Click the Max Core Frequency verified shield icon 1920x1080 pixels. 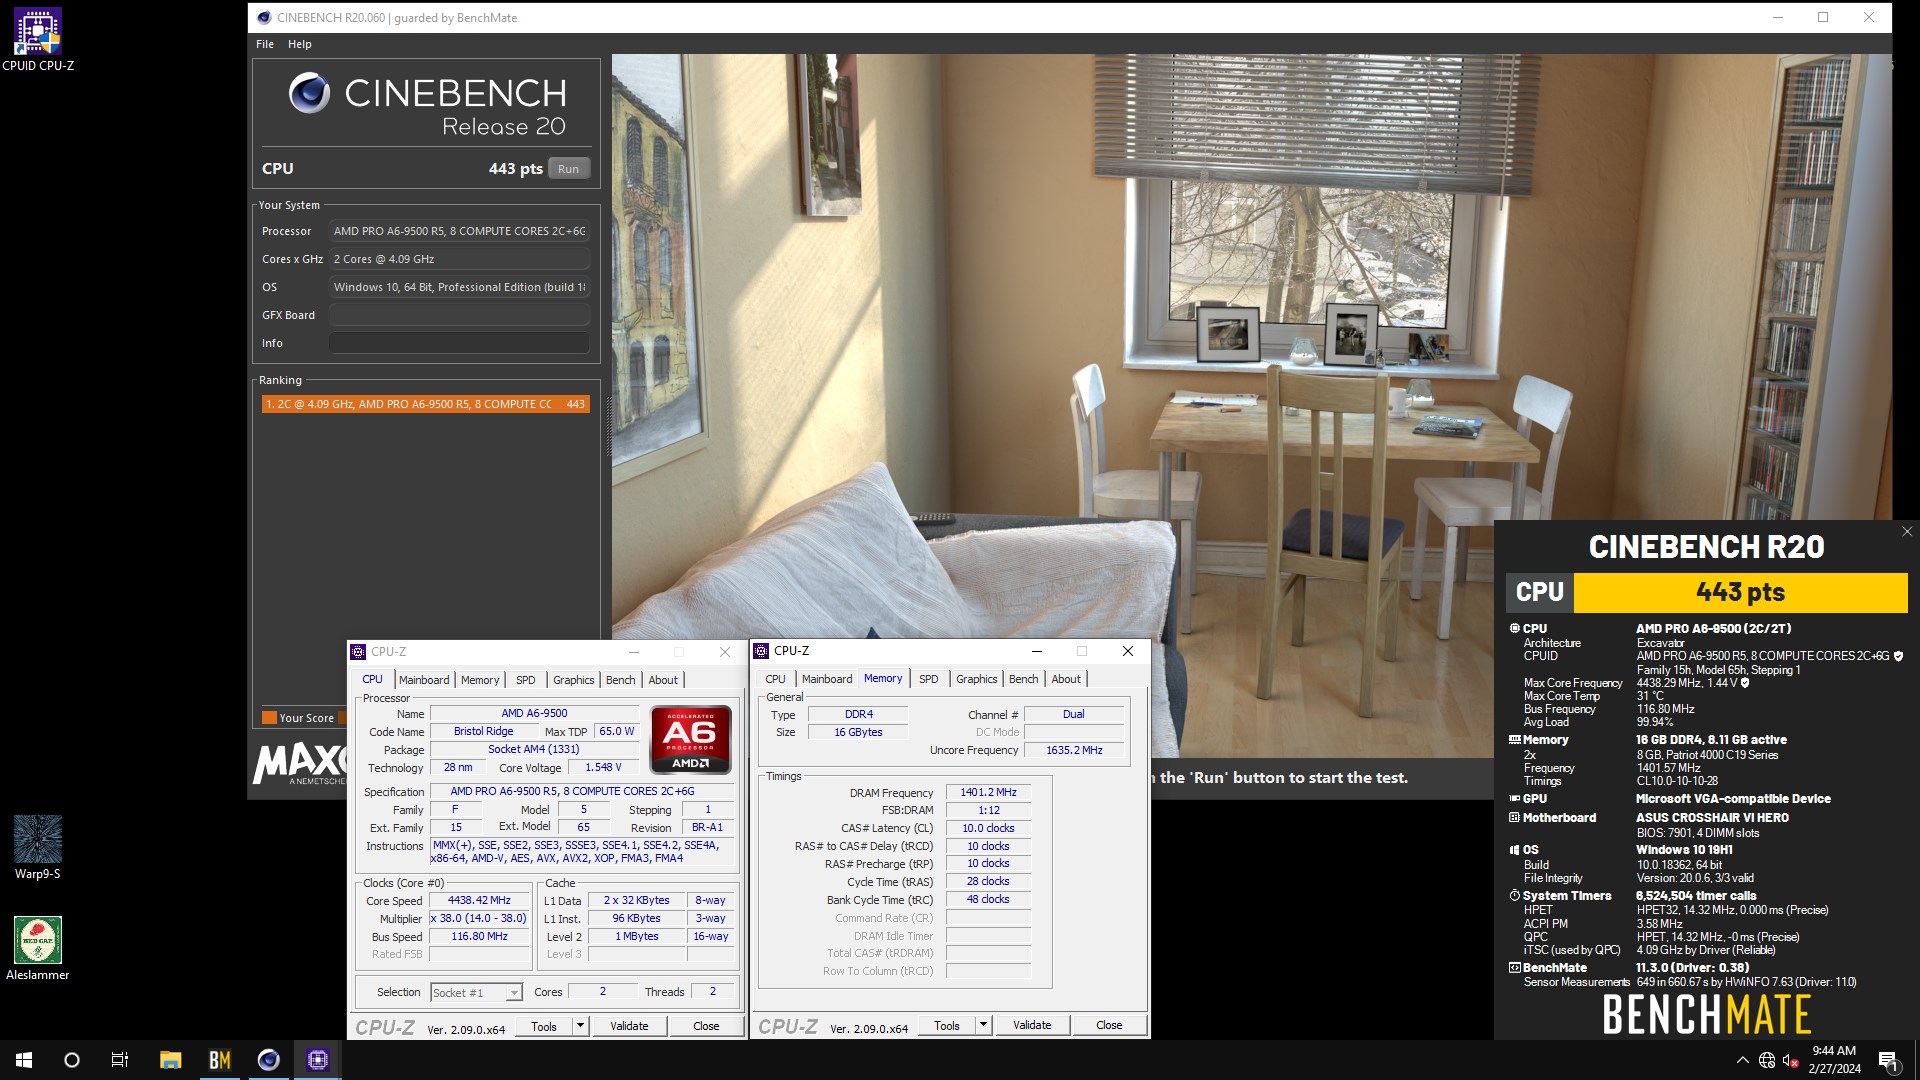click(1745, 683)
